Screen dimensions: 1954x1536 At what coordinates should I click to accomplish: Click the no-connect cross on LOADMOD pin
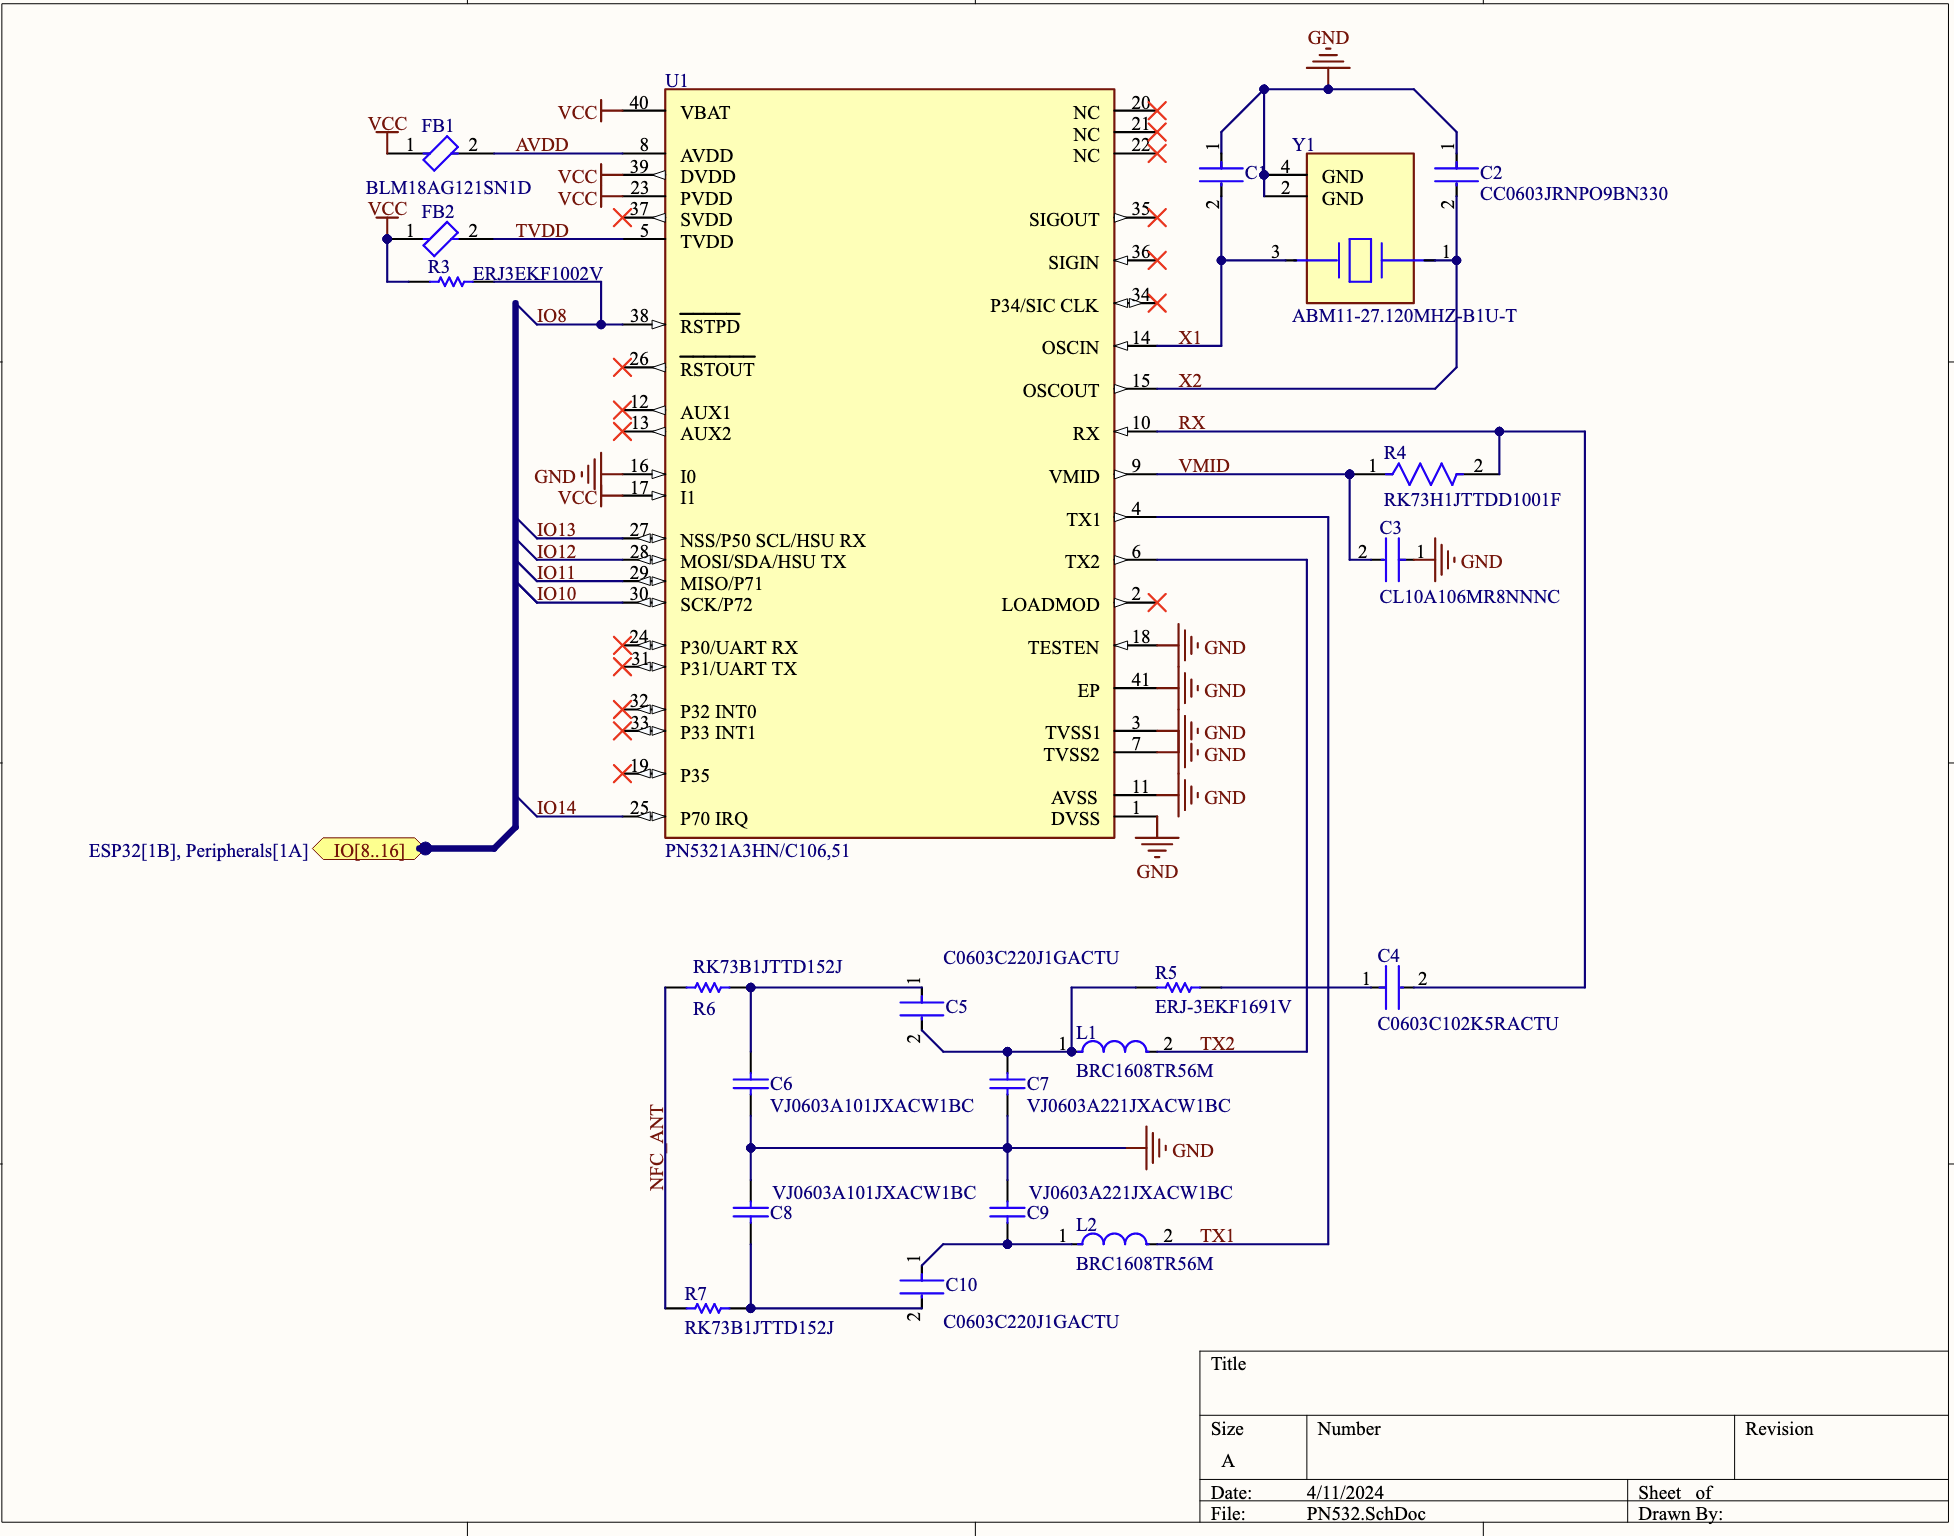tap(1157, 603)
